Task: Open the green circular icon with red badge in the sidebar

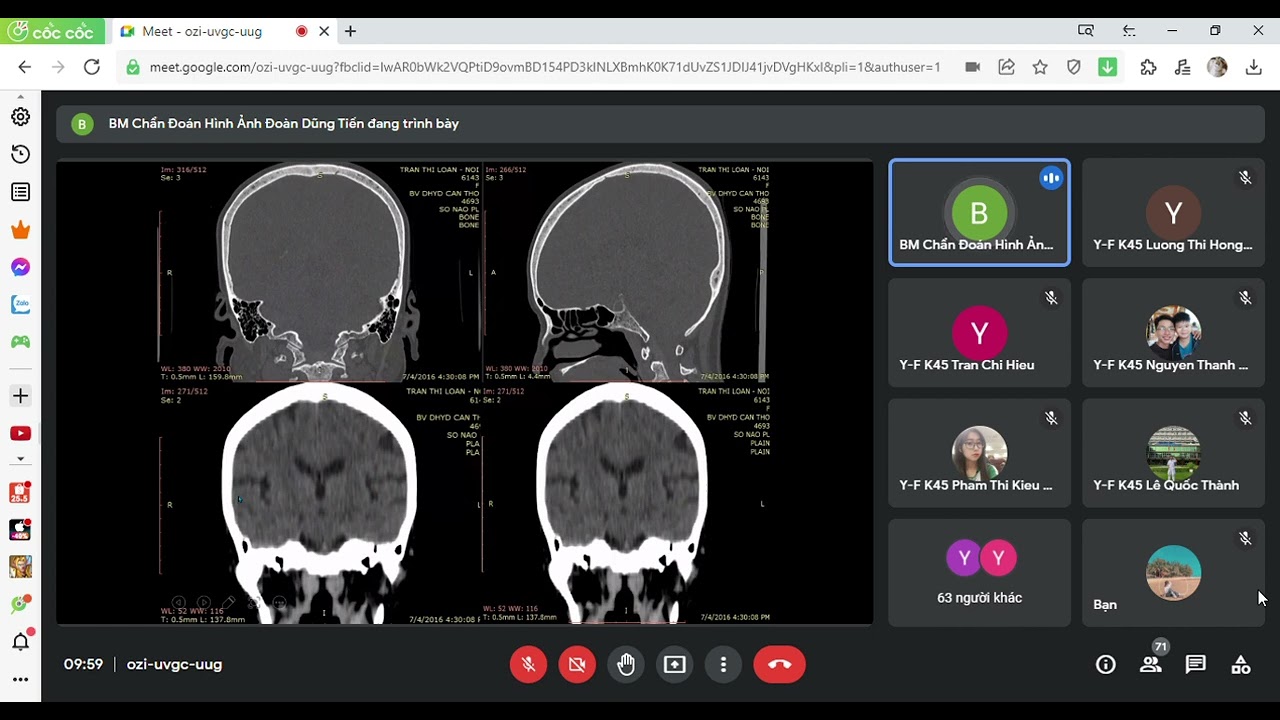Action: [20, 604]
